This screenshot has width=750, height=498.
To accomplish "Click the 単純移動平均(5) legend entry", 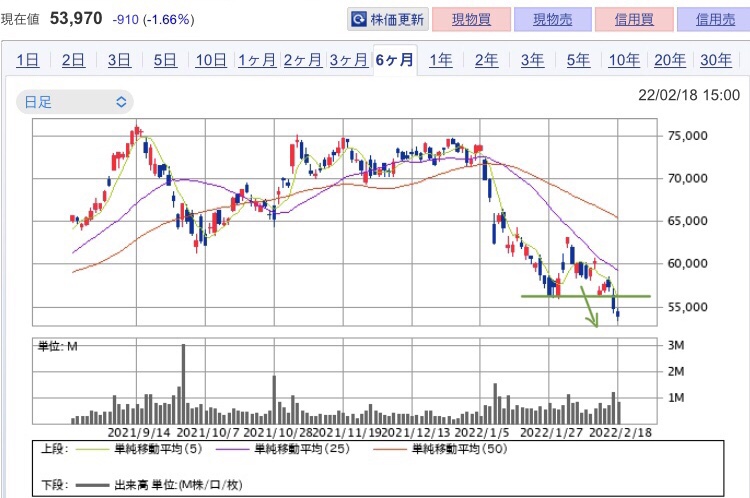I will click(140, 449).
